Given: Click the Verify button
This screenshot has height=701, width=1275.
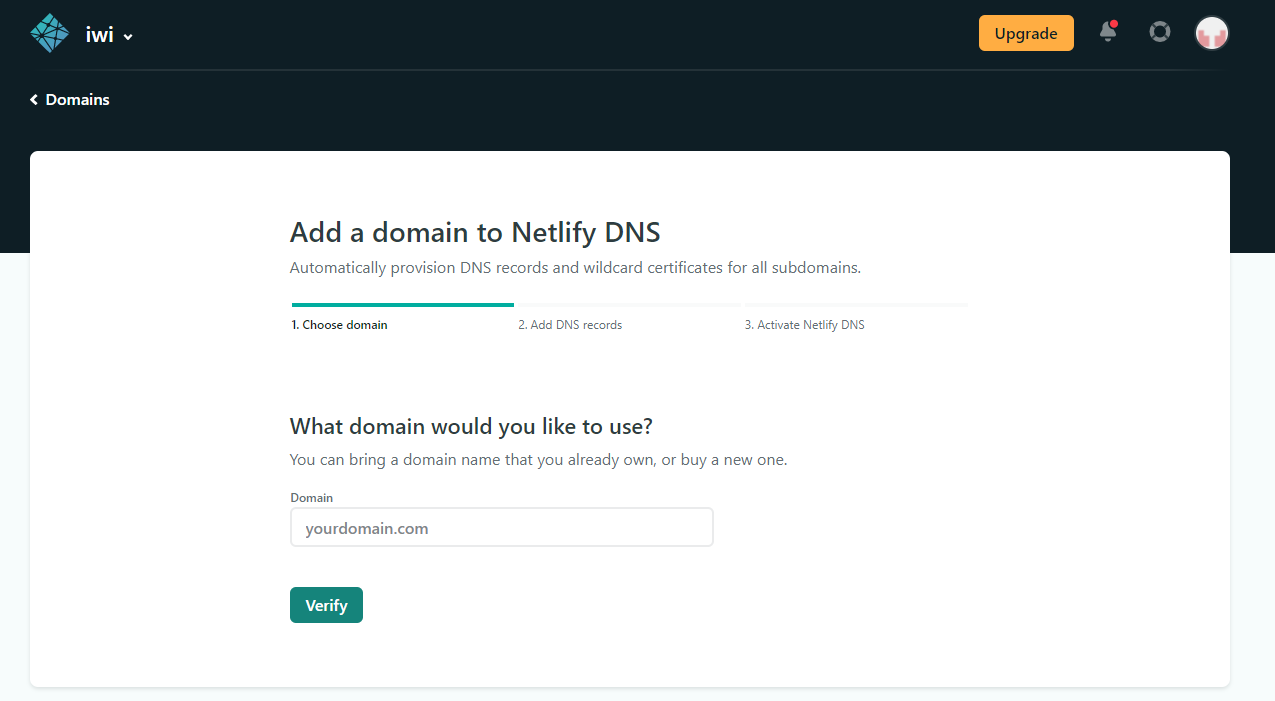Looking at the screenshot, I should pos(326,605).
